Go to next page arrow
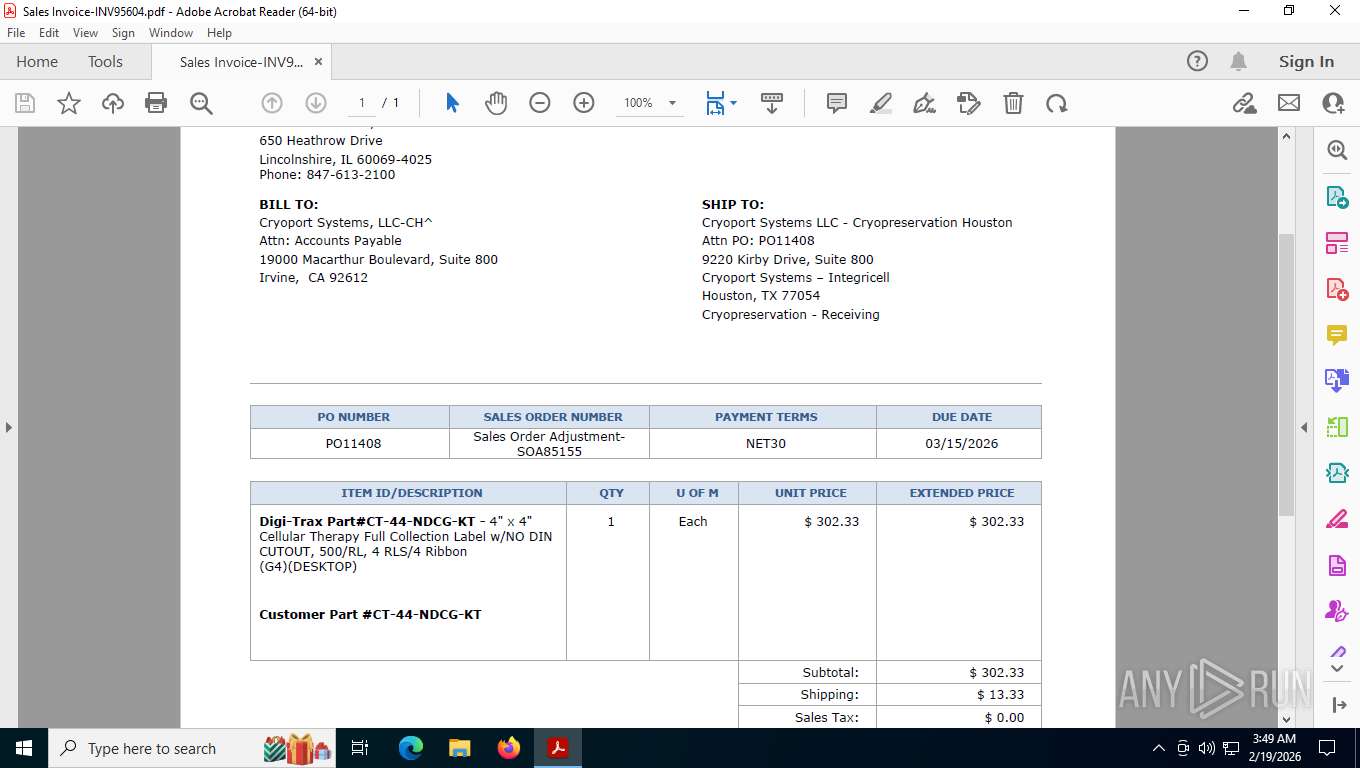1360x768 pixels. tap(316, 103)
